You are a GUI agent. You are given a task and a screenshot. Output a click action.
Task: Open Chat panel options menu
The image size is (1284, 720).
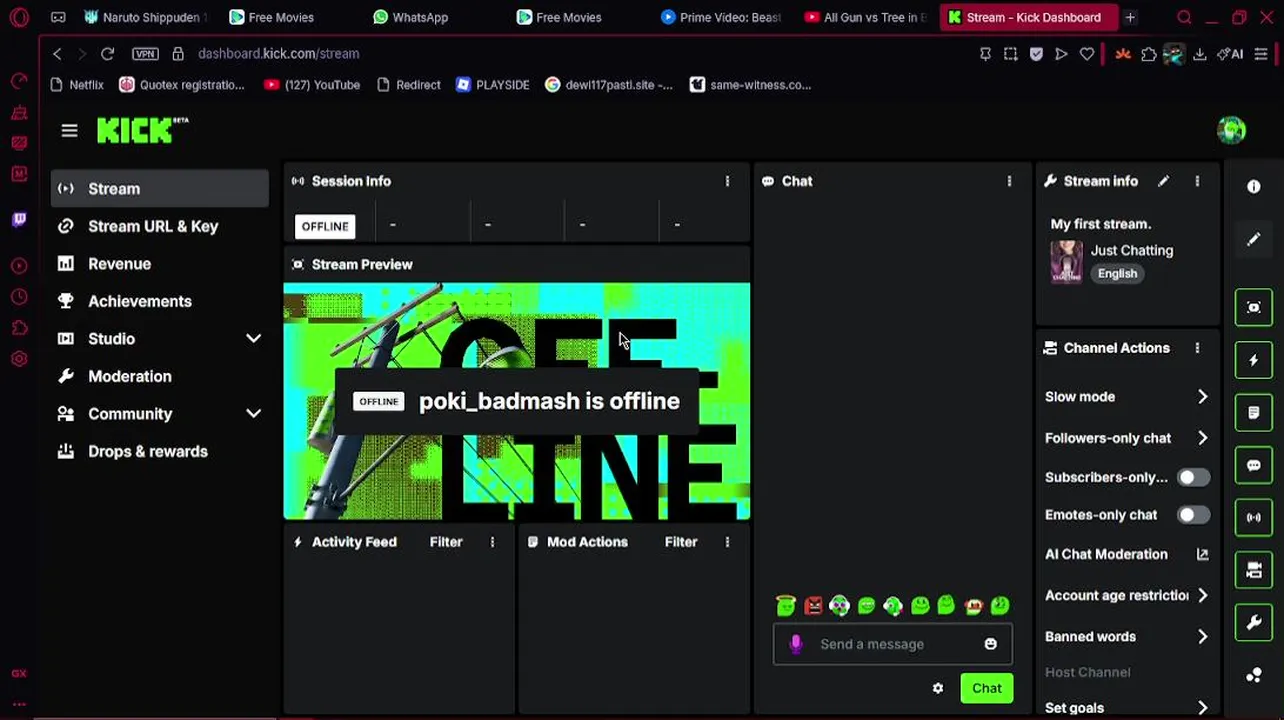point(1009,181)
